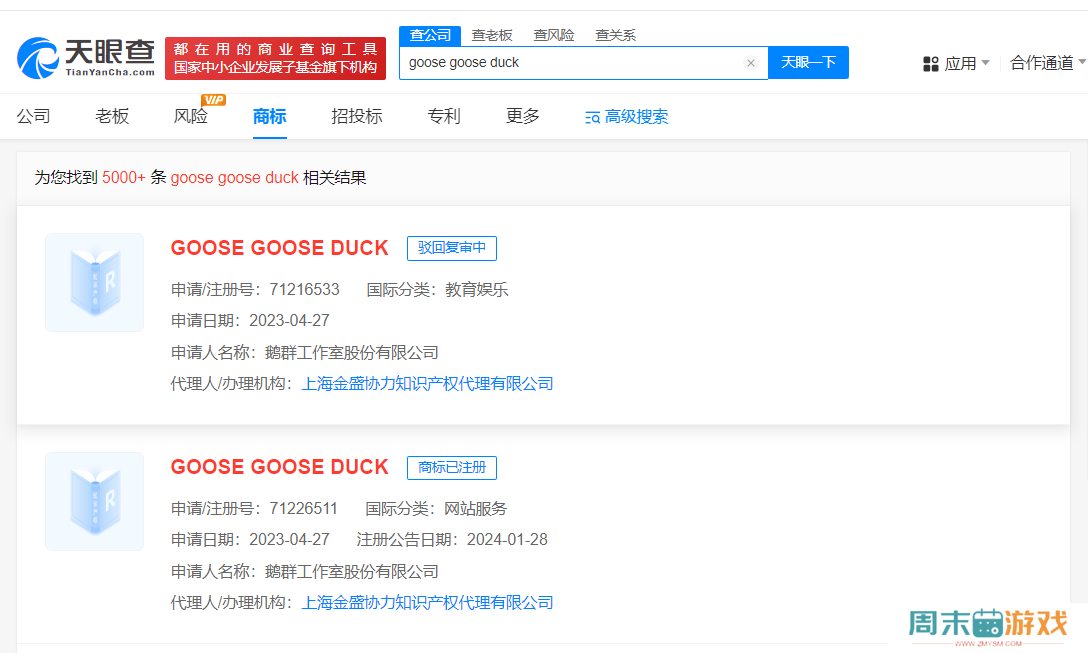
Task: Select the 查老板 search mode tab
Action: pyautogui.click(x=492, y=35)
